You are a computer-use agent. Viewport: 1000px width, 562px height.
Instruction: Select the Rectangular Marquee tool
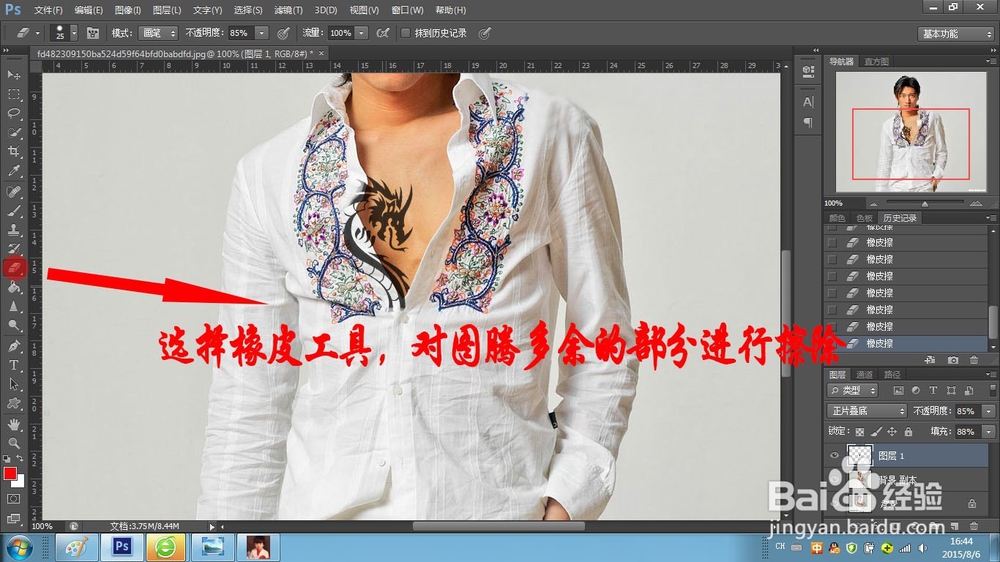point(13,94)
